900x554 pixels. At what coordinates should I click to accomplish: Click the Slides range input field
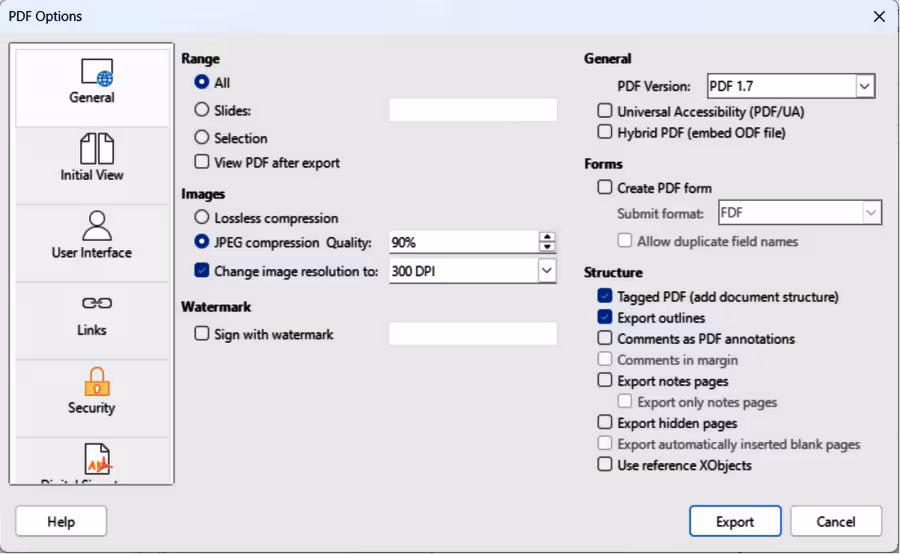pos(473,110)
